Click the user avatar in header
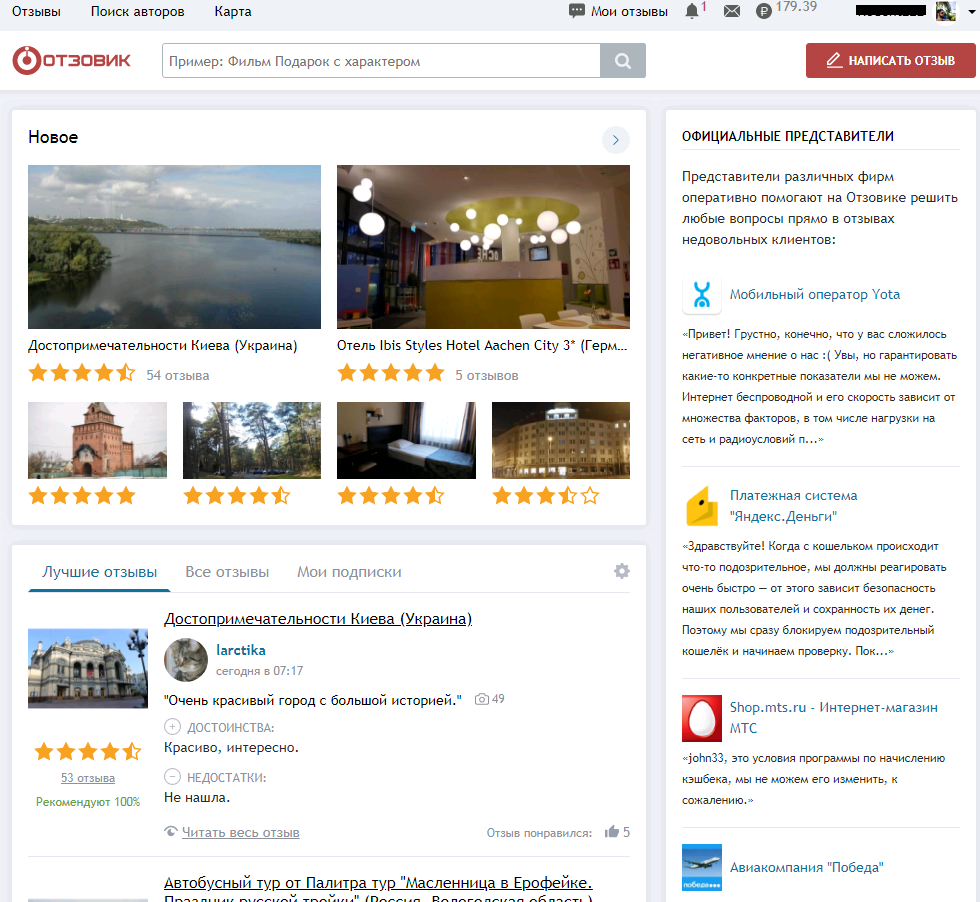The image size is (980, 902). tap(946, 11)
